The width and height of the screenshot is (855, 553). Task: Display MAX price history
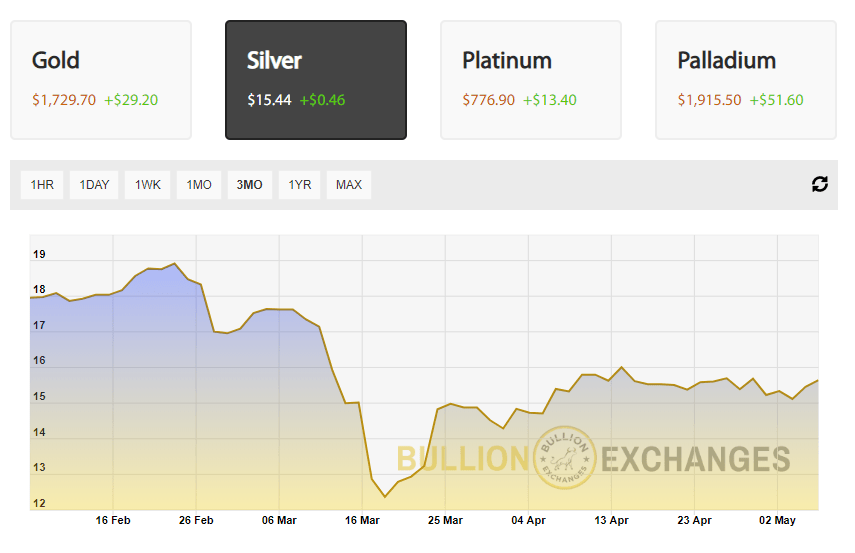(349, 185)
